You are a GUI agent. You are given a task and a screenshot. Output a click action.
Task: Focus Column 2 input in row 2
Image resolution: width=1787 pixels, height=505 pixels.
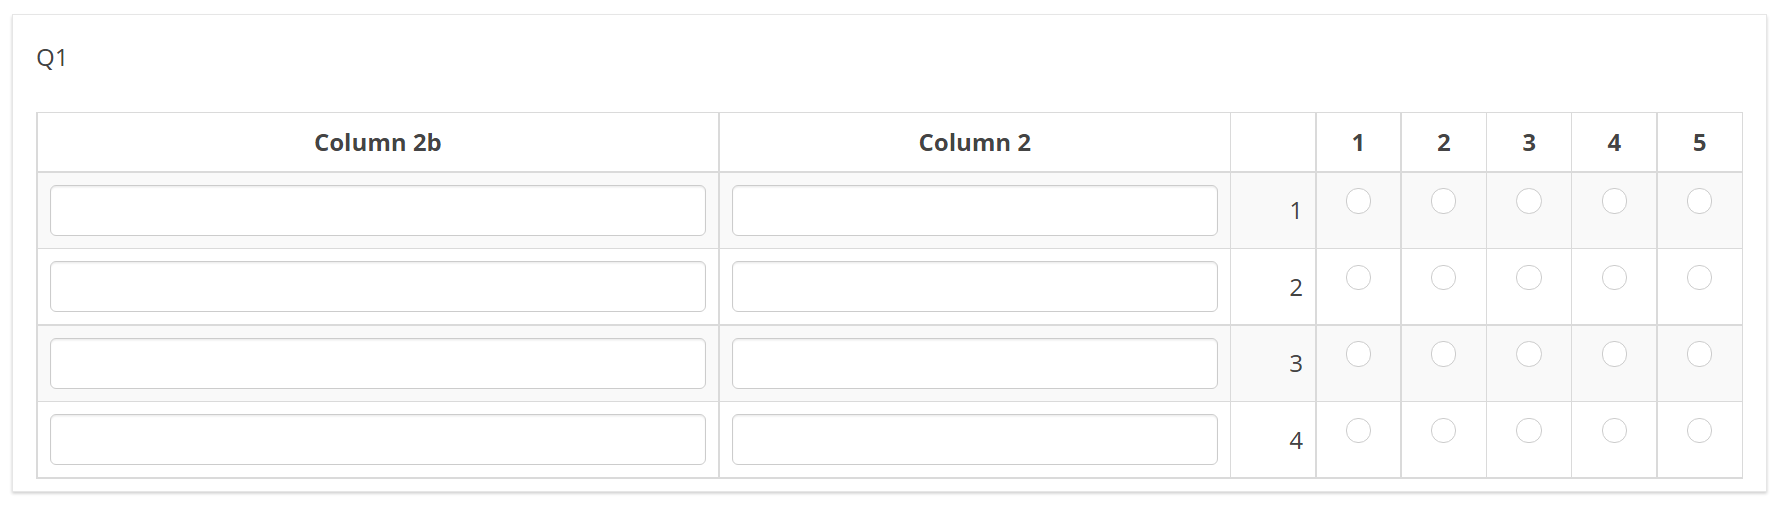[x=974, y=287]
